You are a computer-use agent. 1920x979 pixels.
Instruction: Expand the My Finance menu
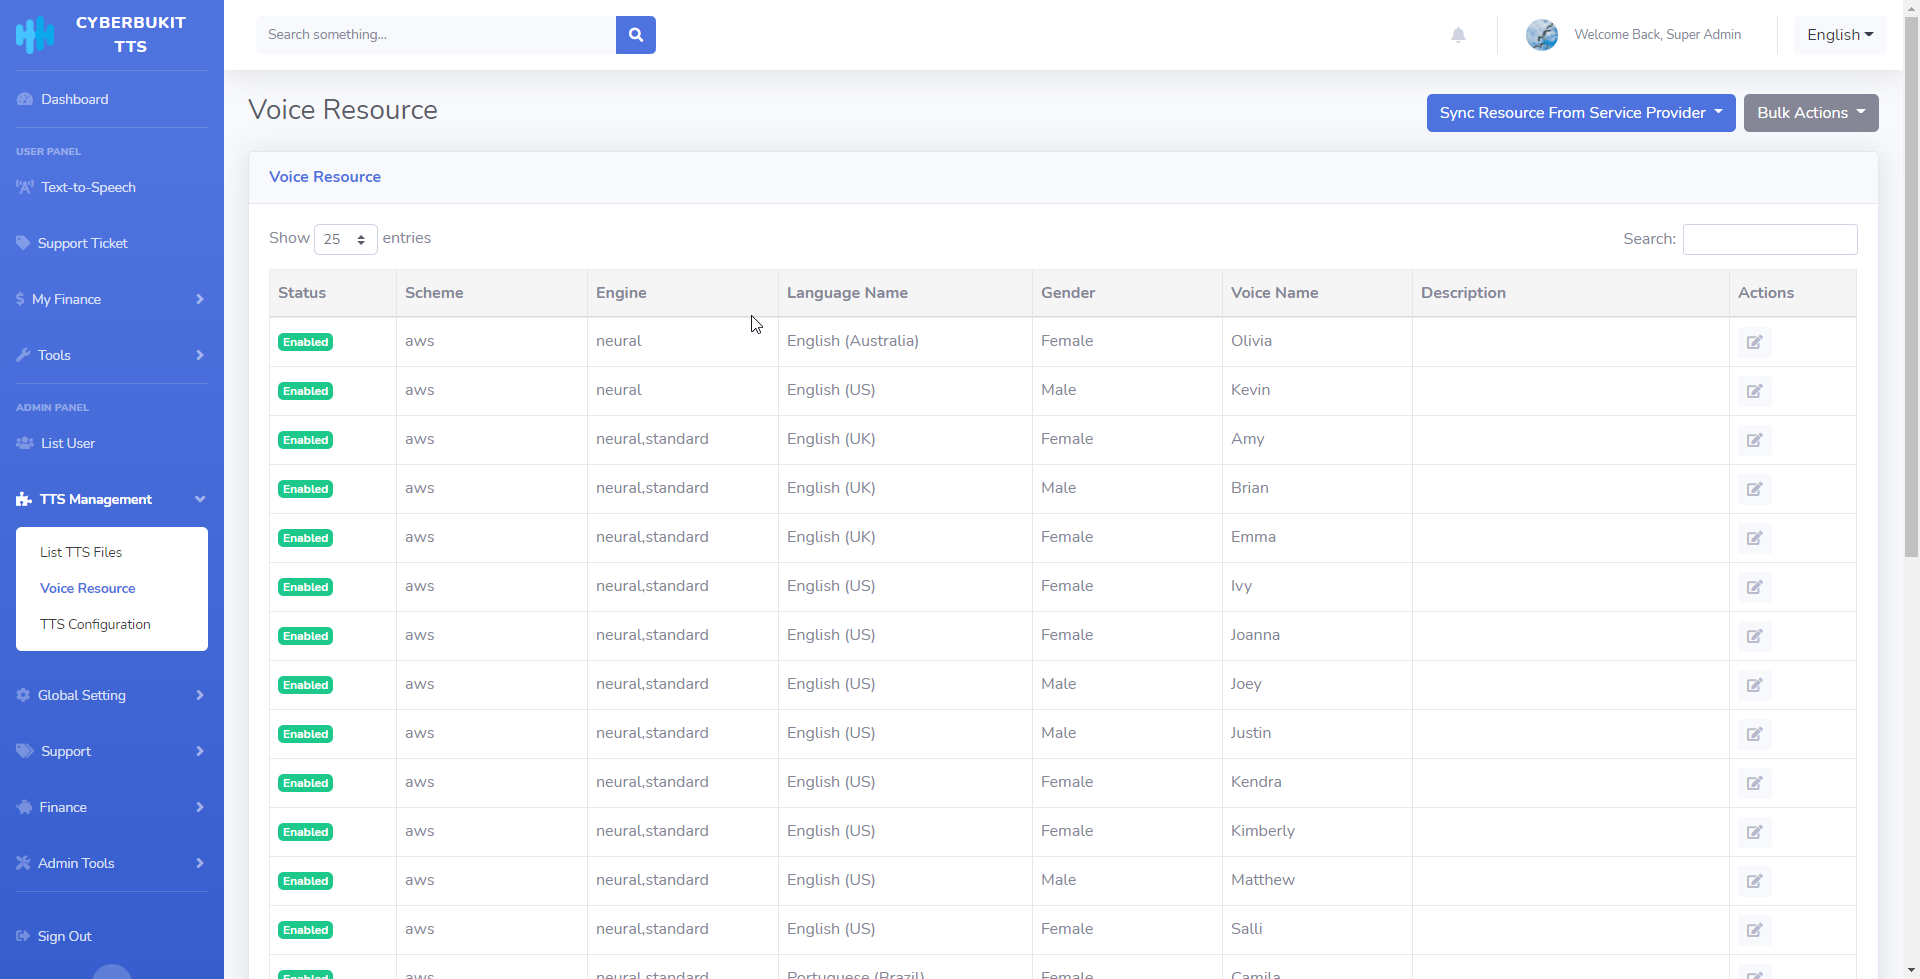coord(110,299)
